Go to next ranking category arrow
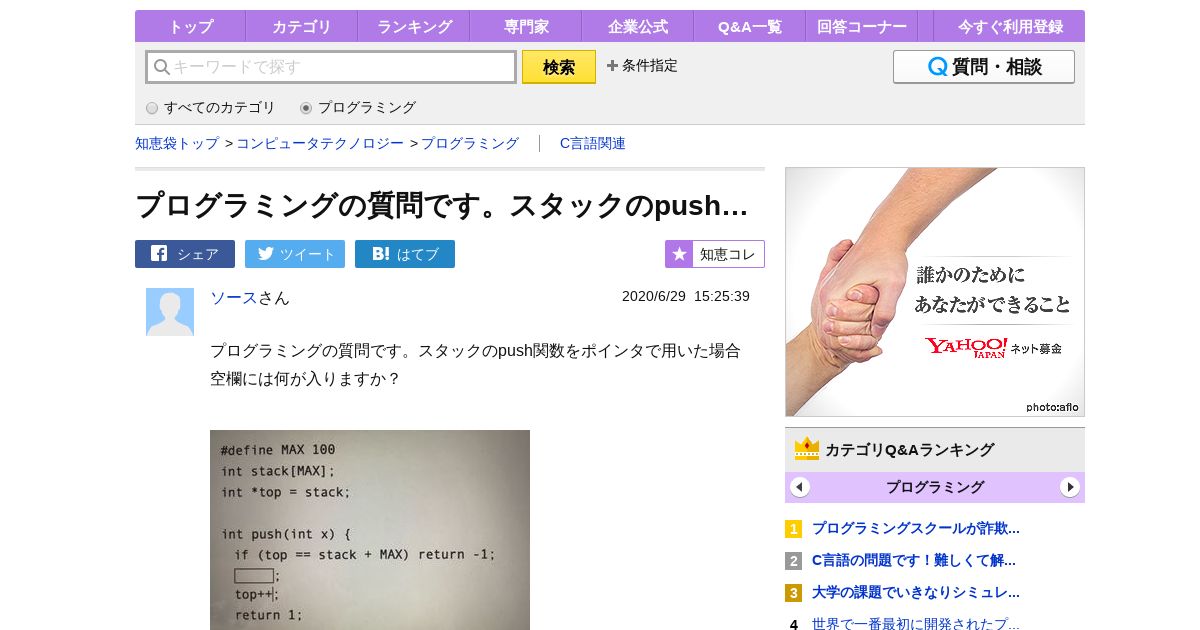1200x630 pixels. click(1070, 487)
